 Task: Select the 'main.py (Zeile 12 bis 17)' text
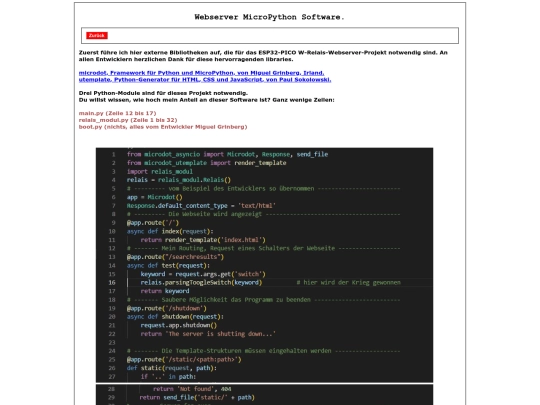click(117, 113)
